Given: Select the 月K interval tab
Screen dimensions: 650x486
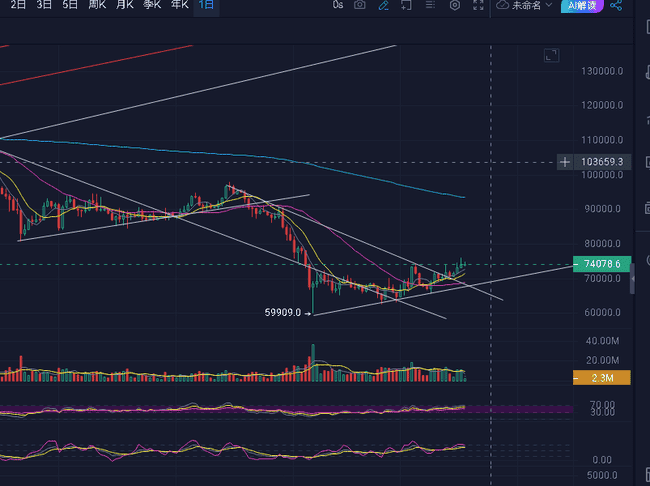Looking at the screenshot, I should pyautogui.click(x=124, y=5).
